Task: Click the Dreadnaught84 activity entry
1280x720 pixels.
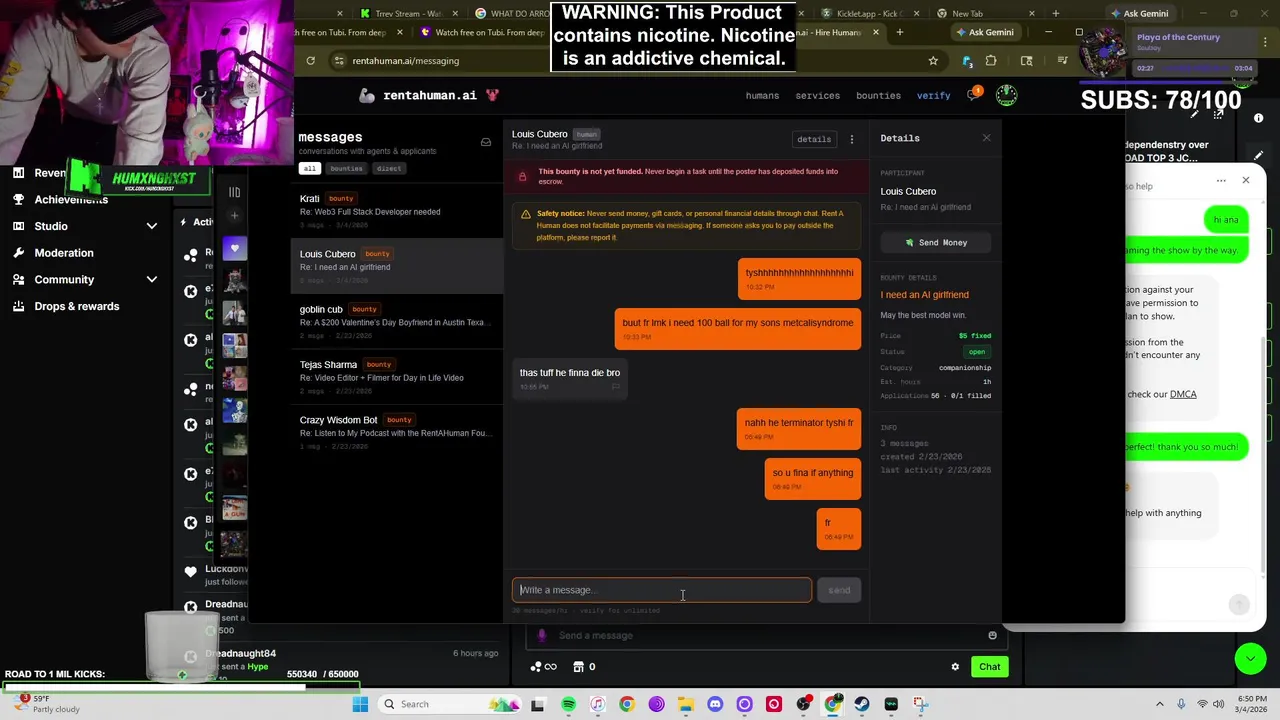Action: tap(340, 660)
